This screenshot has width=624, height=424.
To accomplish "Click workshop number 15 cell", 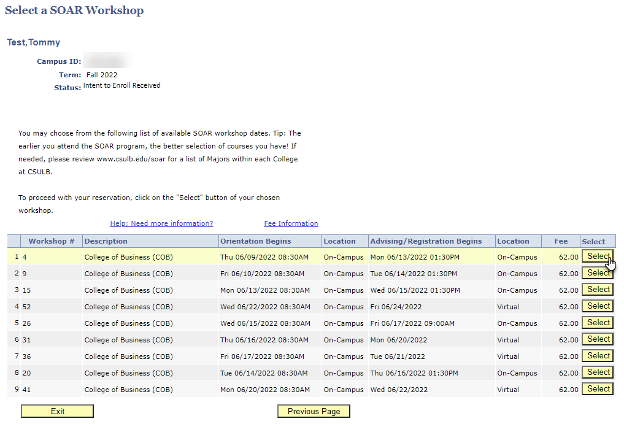I will pyautogui.click(x=51, y=290).
